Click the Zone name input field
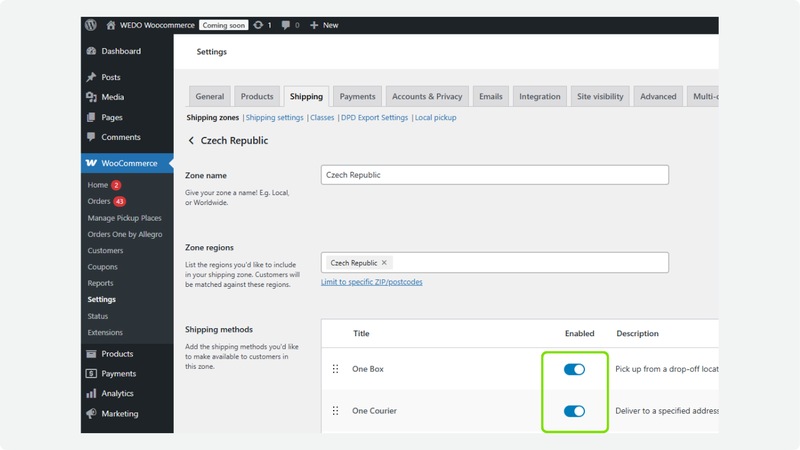This screenshot has height=450, width=800. pos(494,175)
